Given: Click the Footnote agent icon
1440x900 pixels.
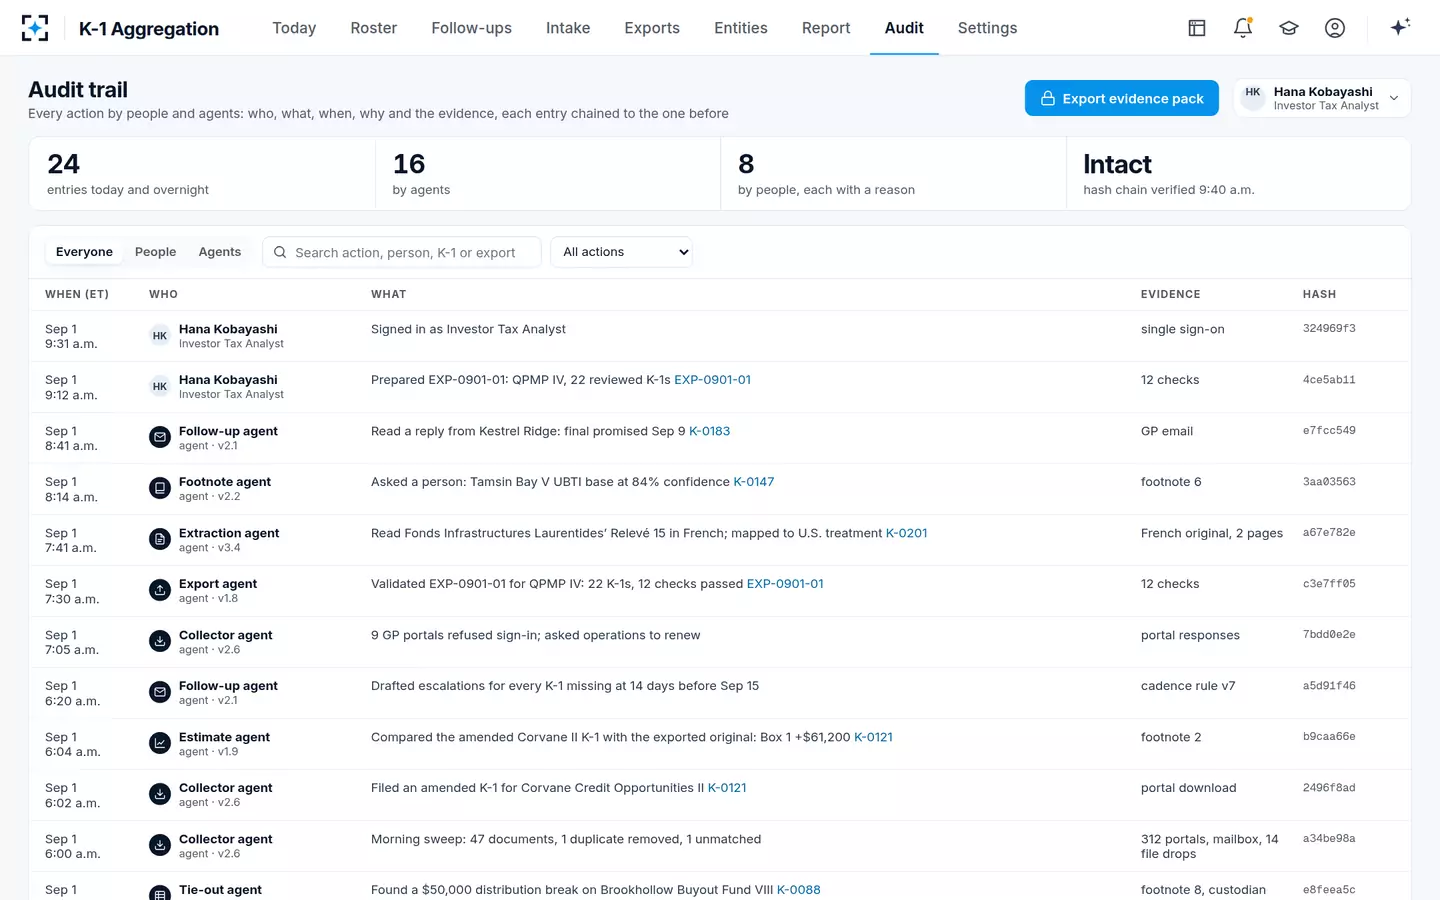Looking at the screenshot, I should [x=160, y=488].
